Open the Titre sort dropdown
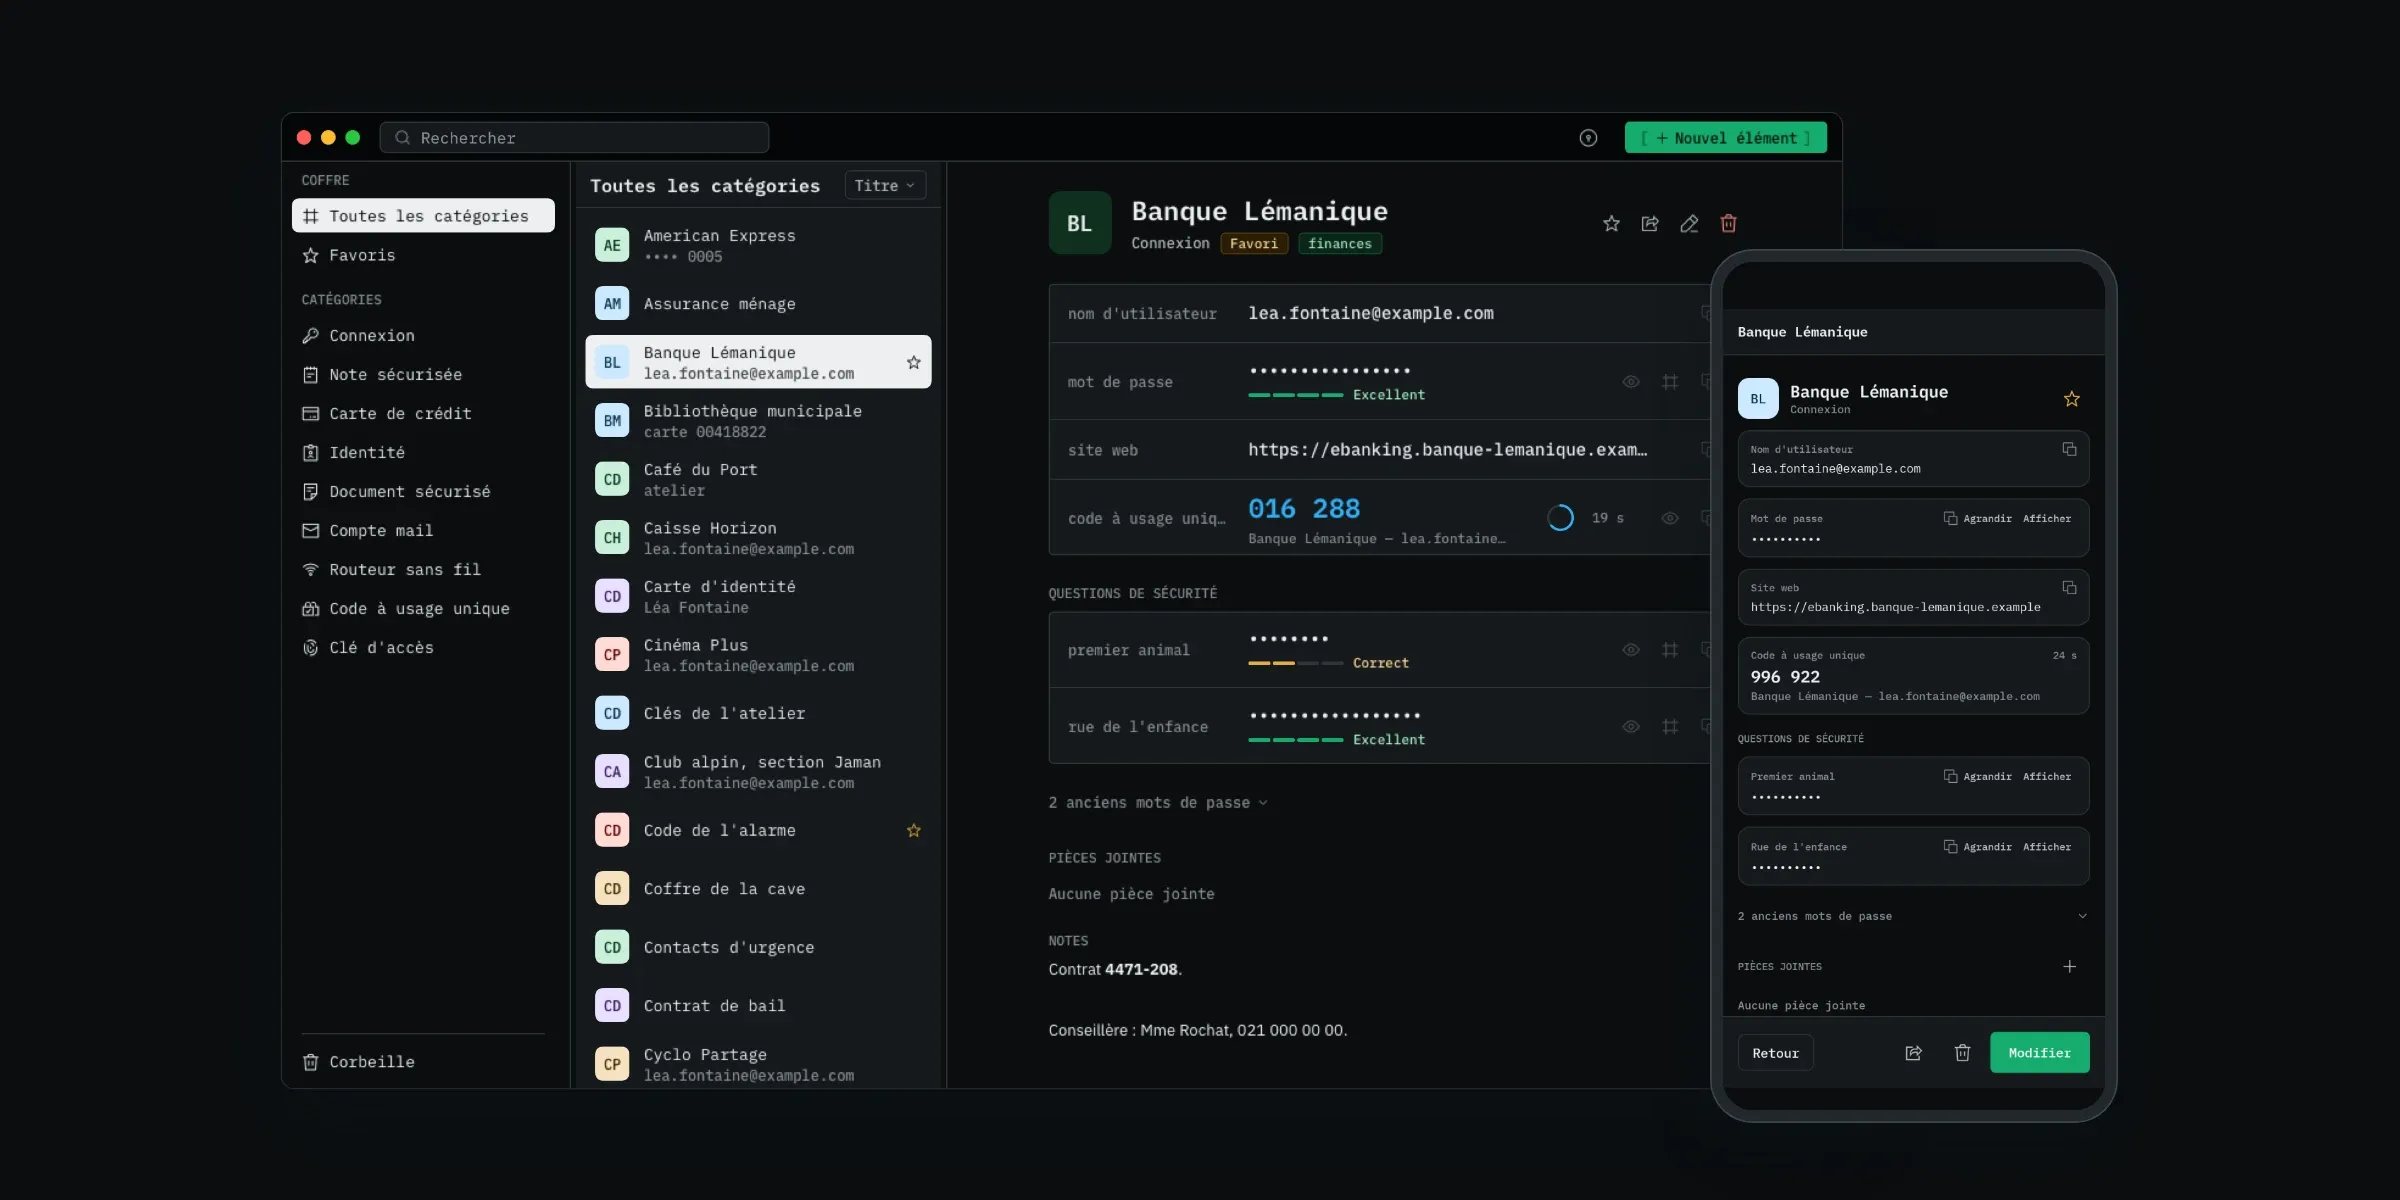The height and width of the screenshot is (1200, 2400). [x=885, y=185]
